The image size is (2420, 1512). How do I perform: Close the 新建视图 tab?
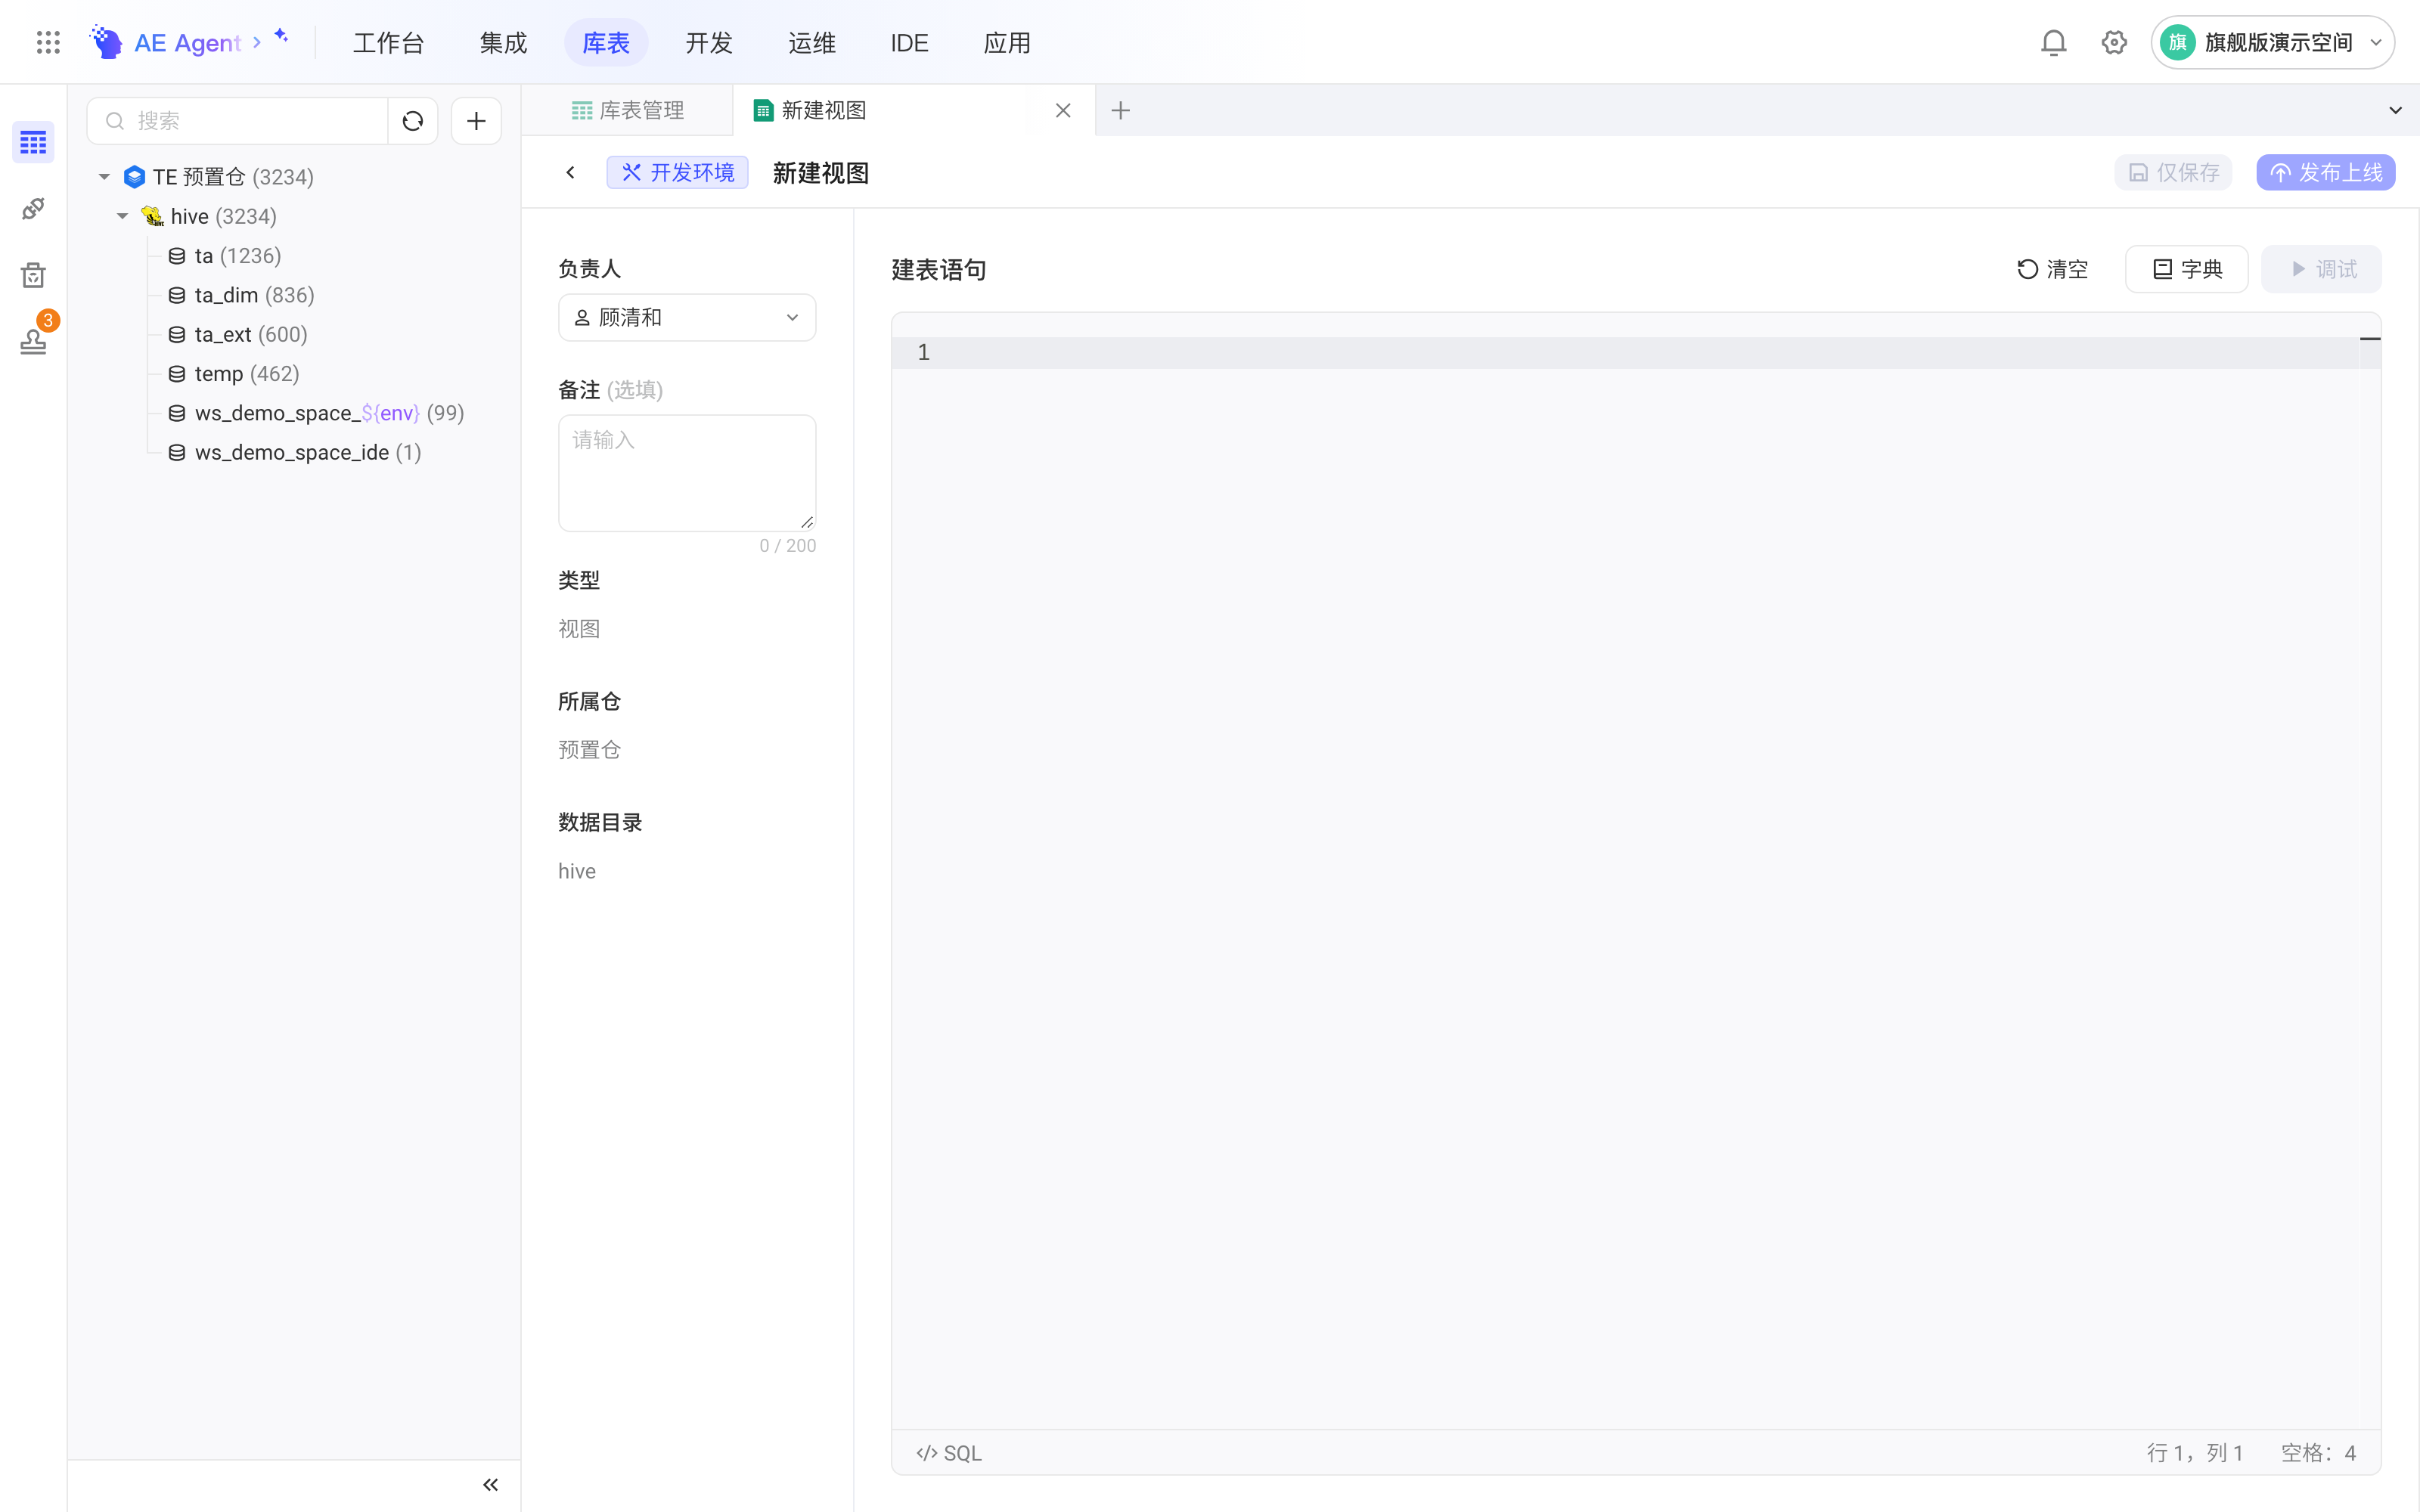[1063, 110]
